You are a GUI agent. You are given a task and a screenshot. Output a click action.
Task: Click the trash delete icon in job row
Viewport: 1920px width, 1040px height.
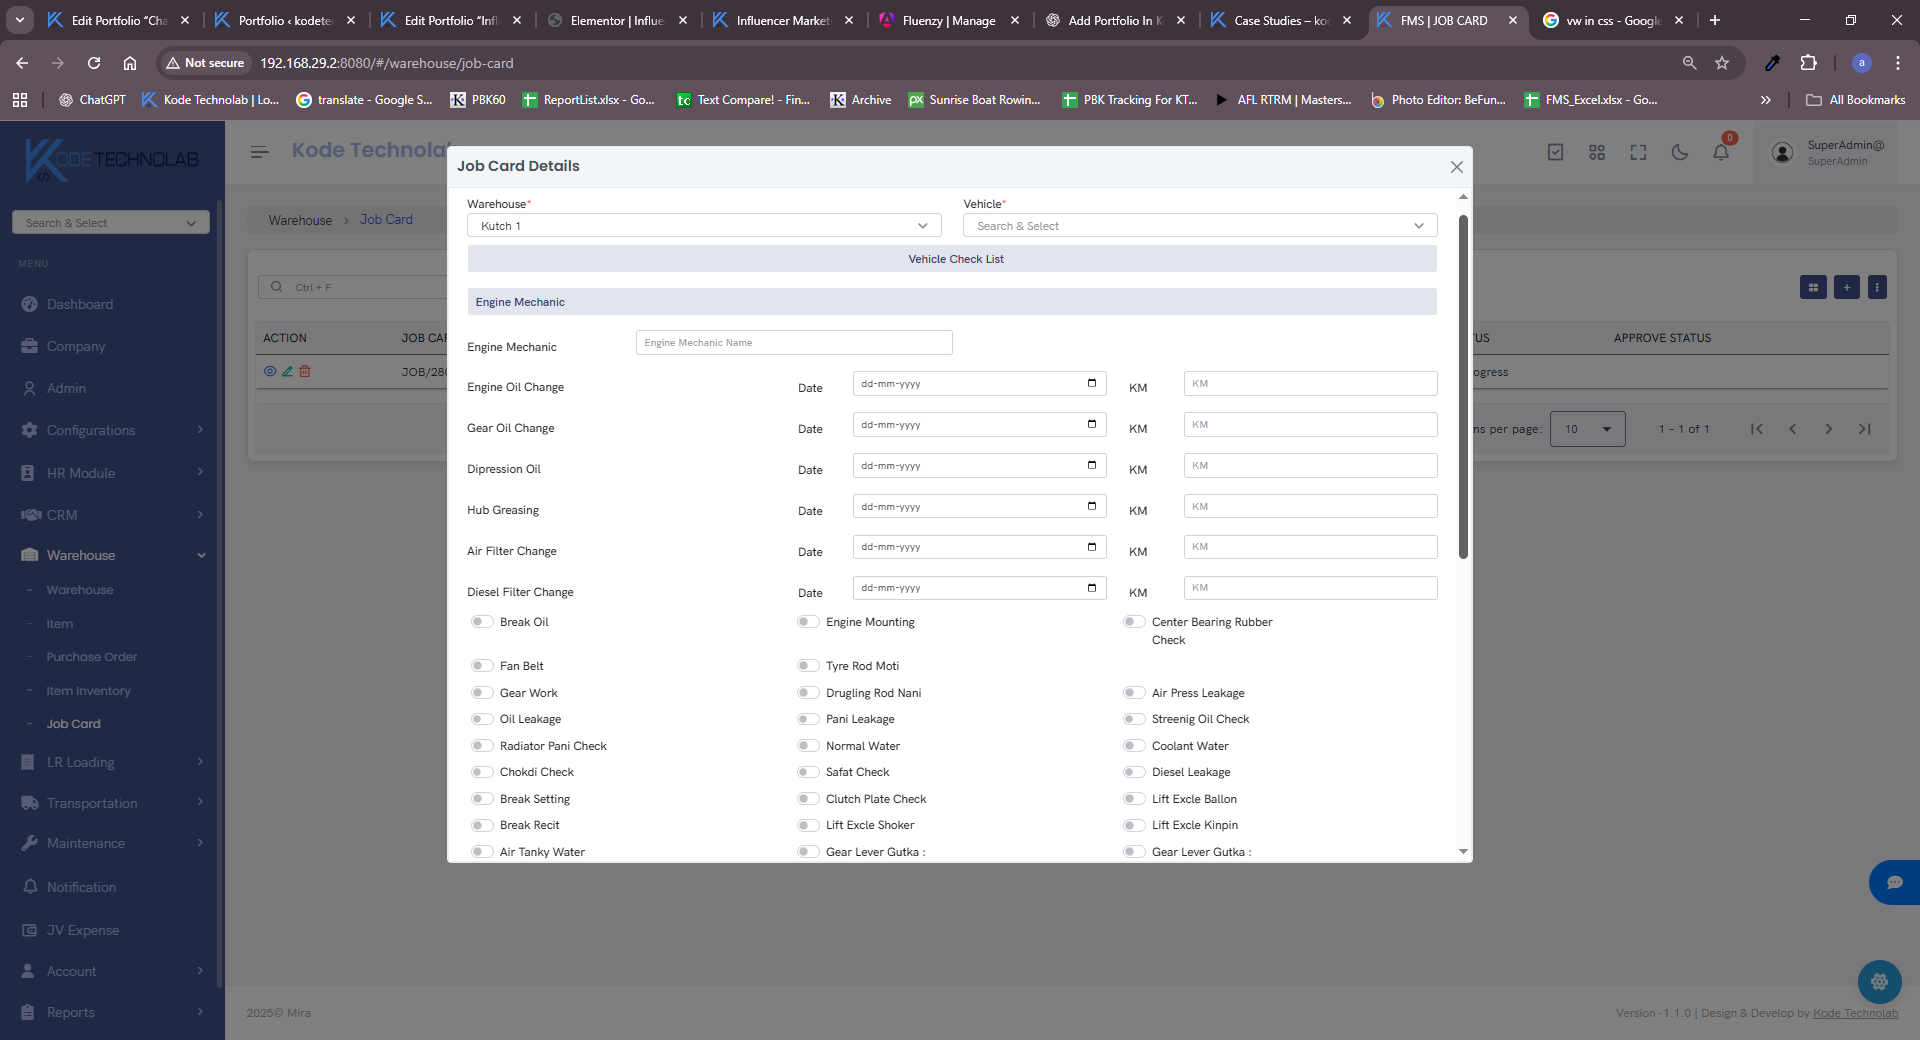coord(305,371)
